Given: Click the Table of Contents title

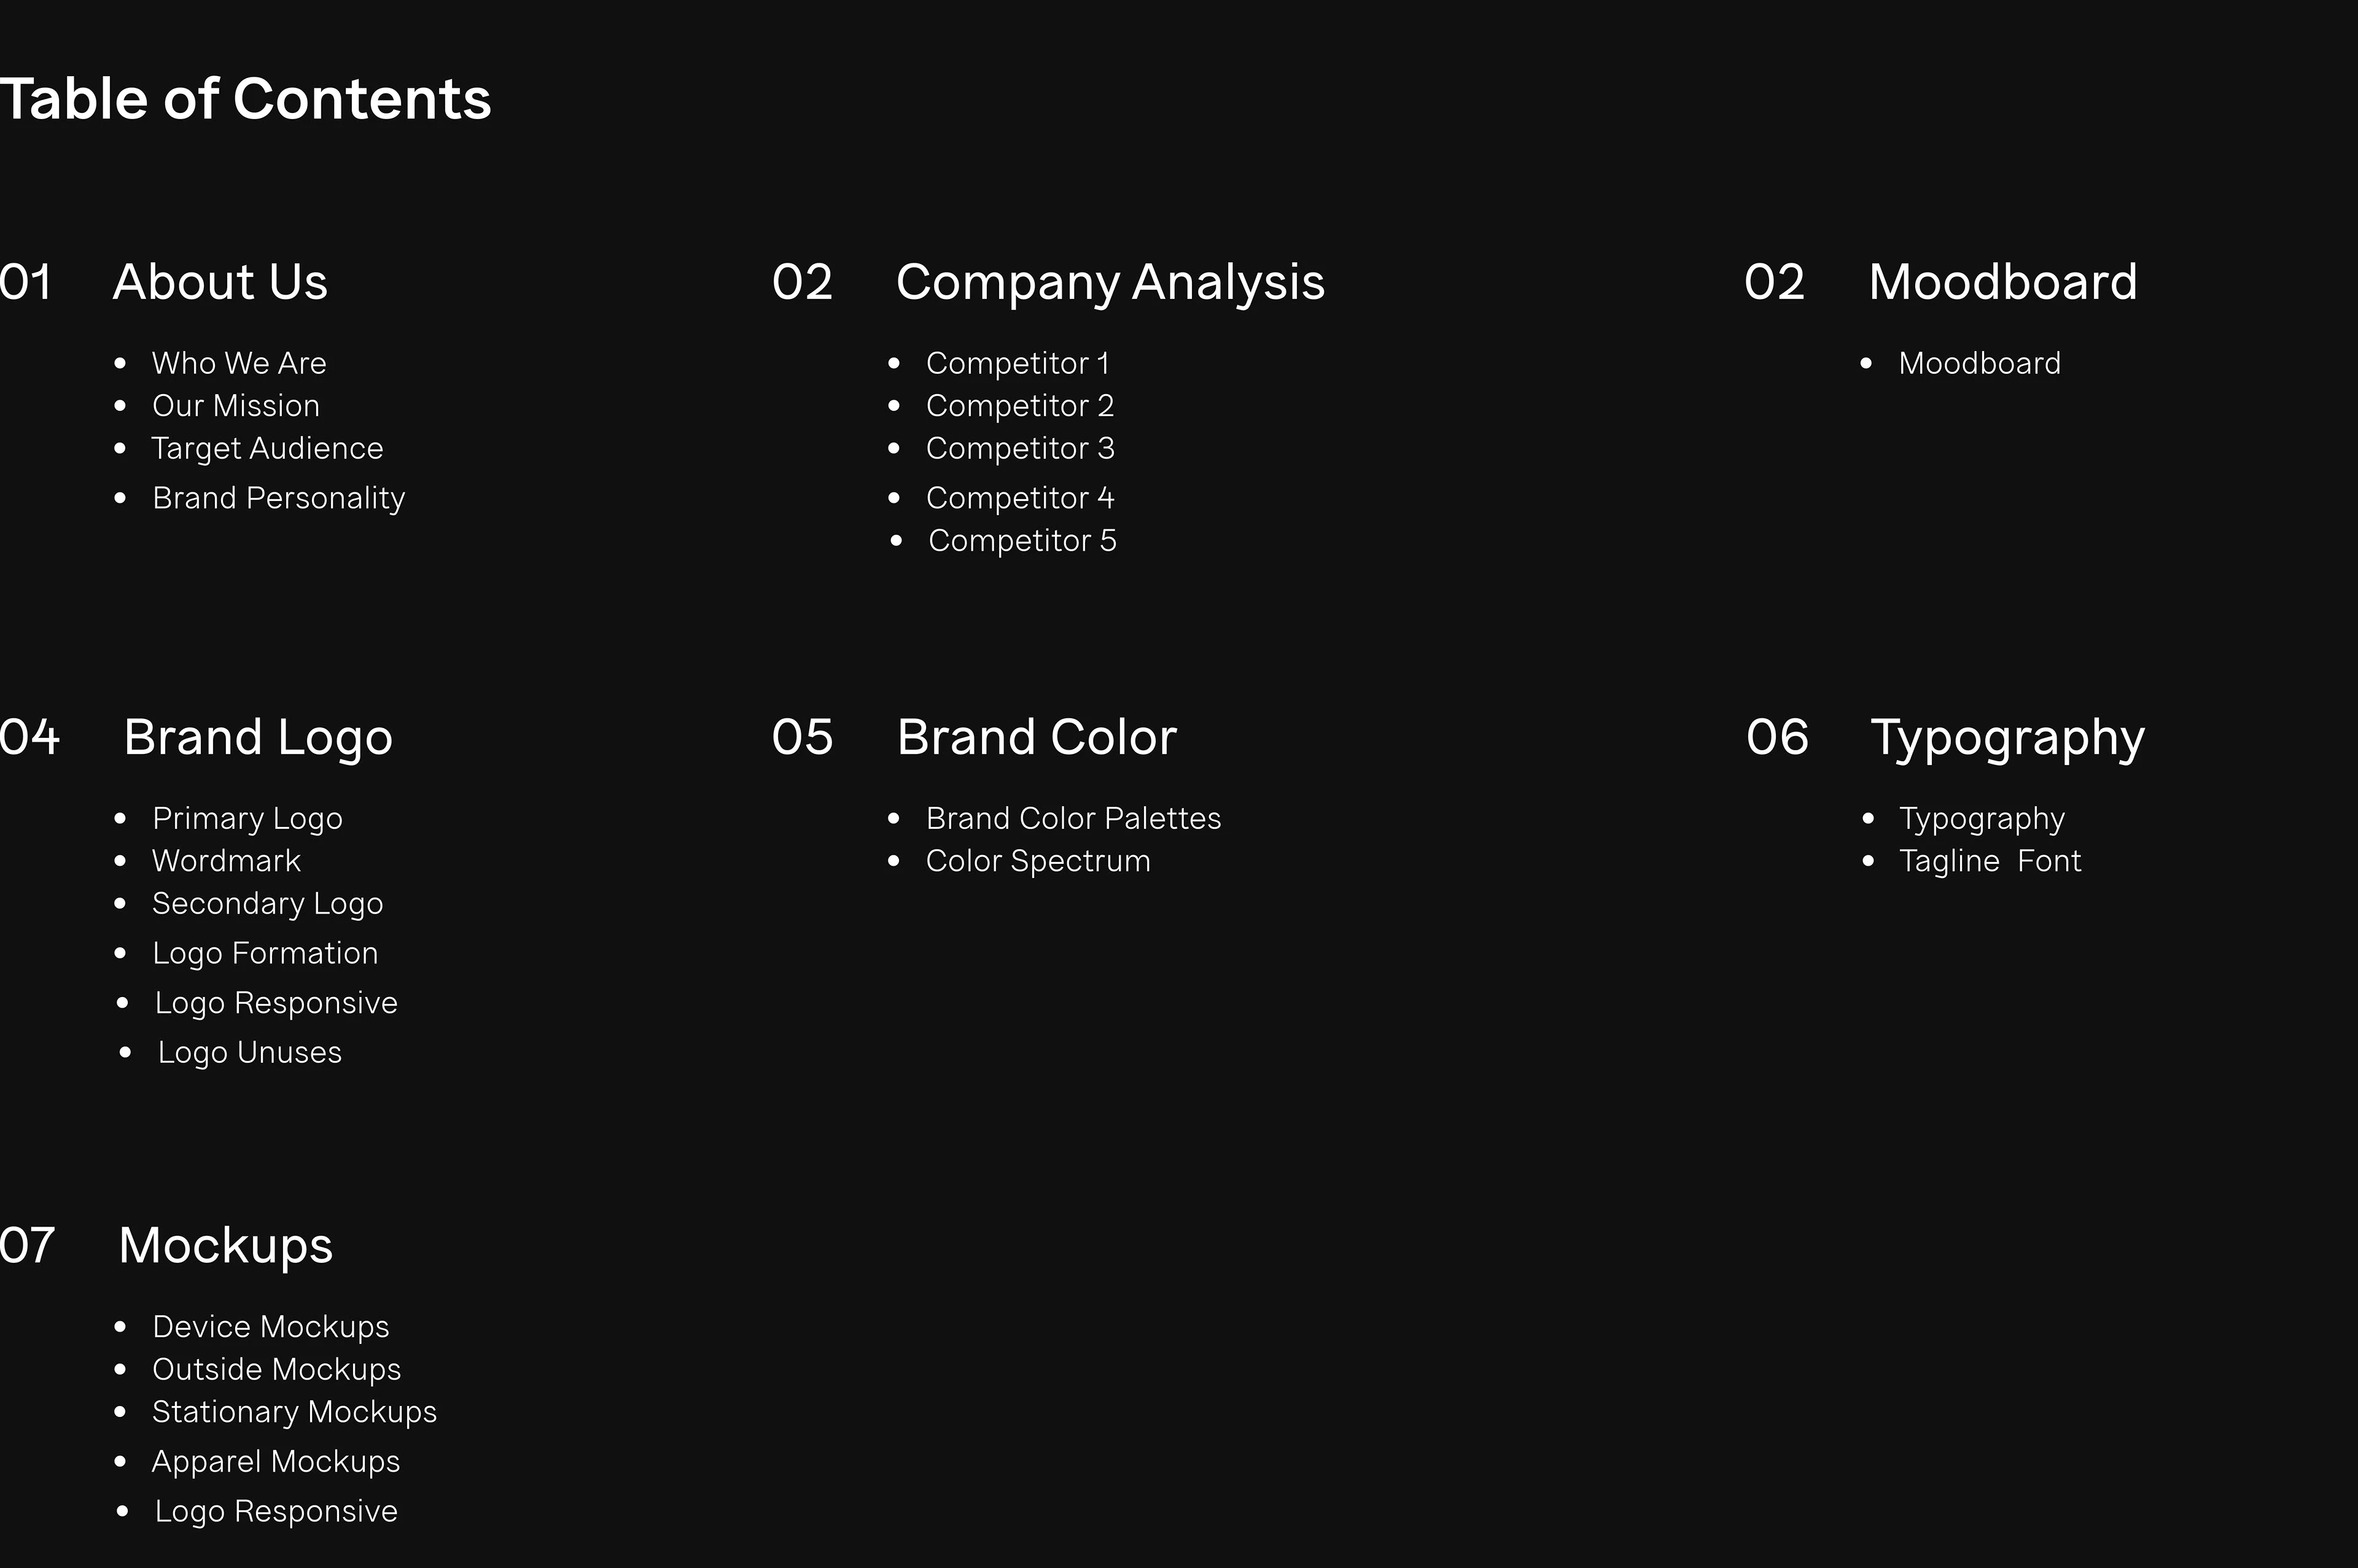Looking at the screenshot, I should pos(245,99).
